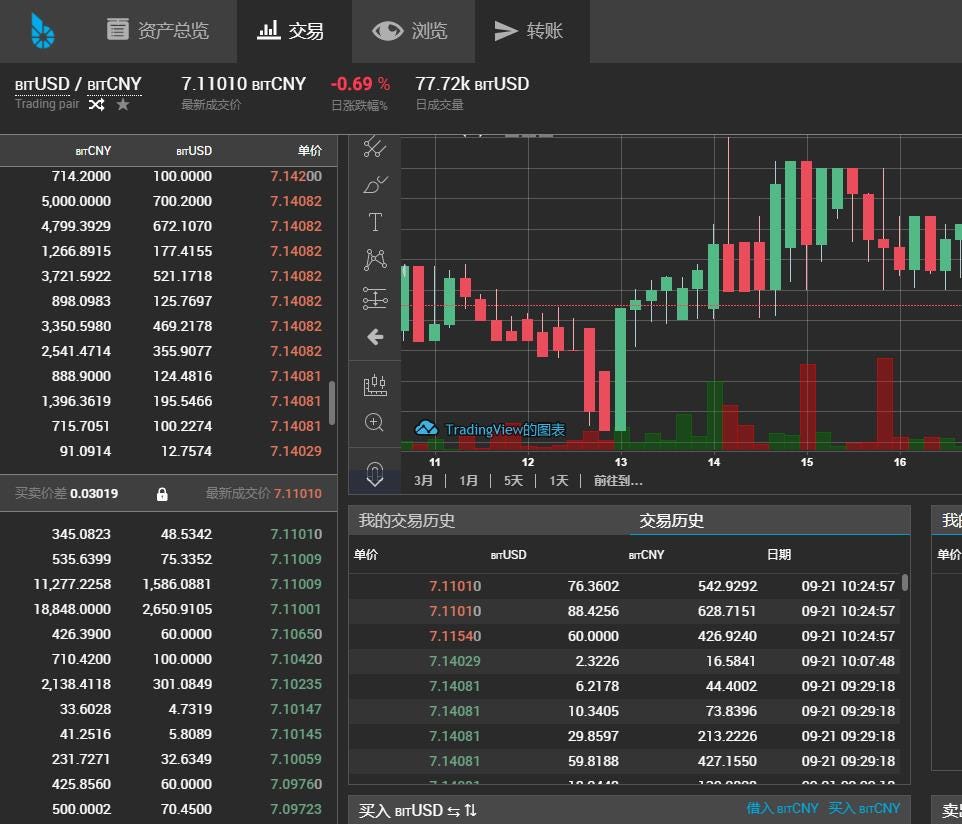This screenshot has width=962, height=824.
Task: Open the 交易 tab label
Action: pyautogui.click(x=306, y=31)
